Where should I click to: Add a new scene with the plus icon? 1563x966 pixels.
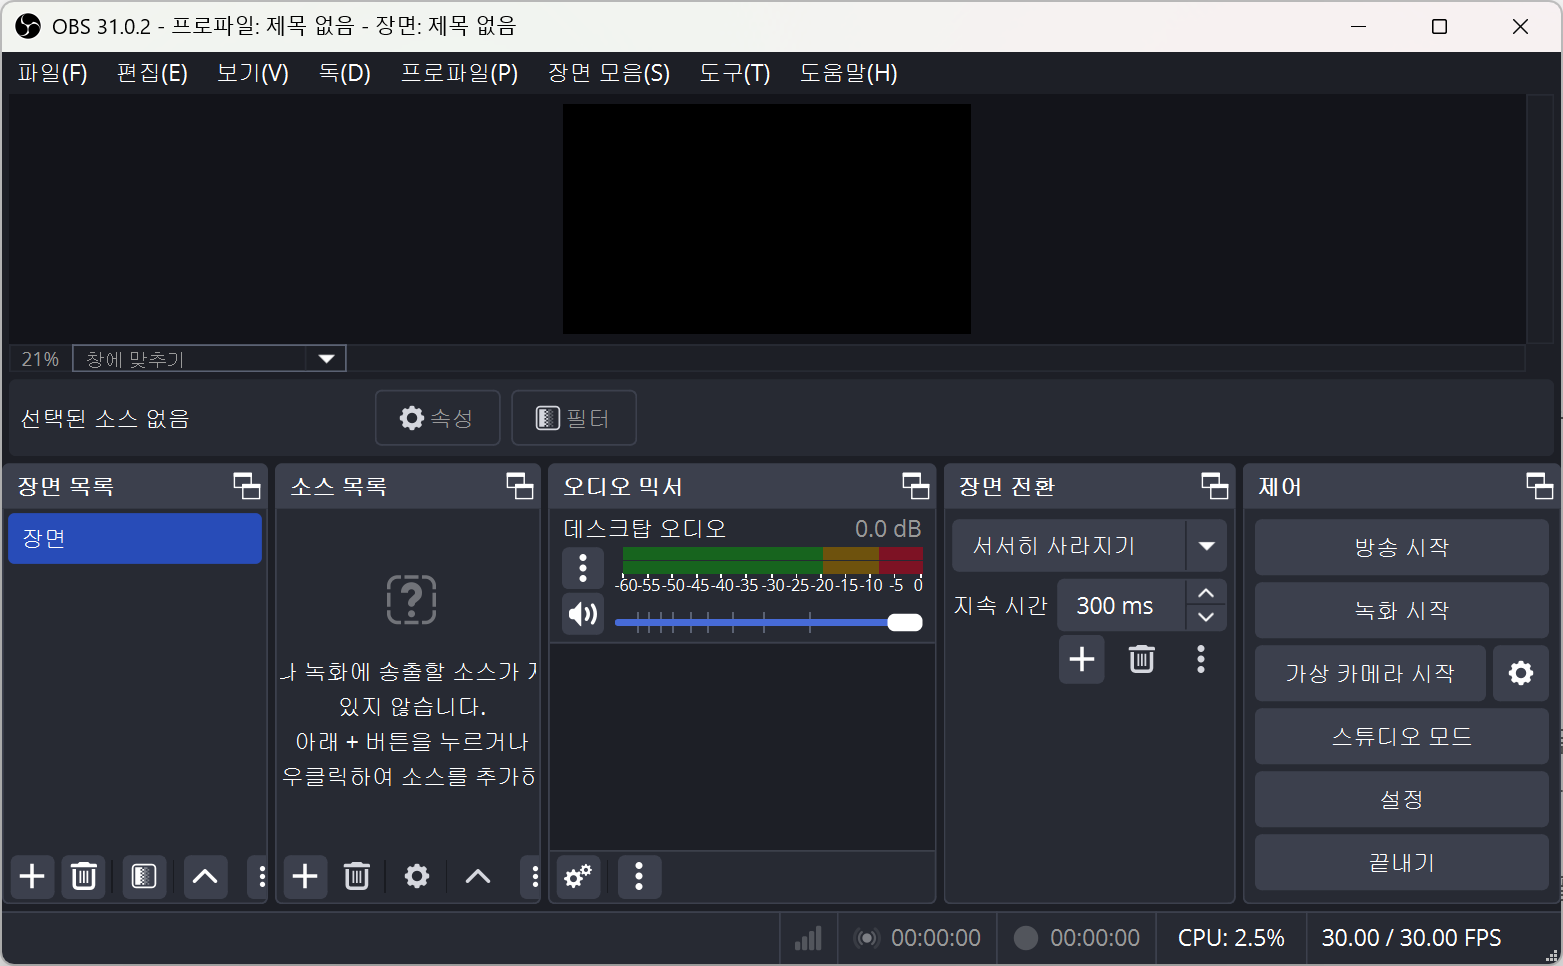pyautogui.click(x=31, y=877)
